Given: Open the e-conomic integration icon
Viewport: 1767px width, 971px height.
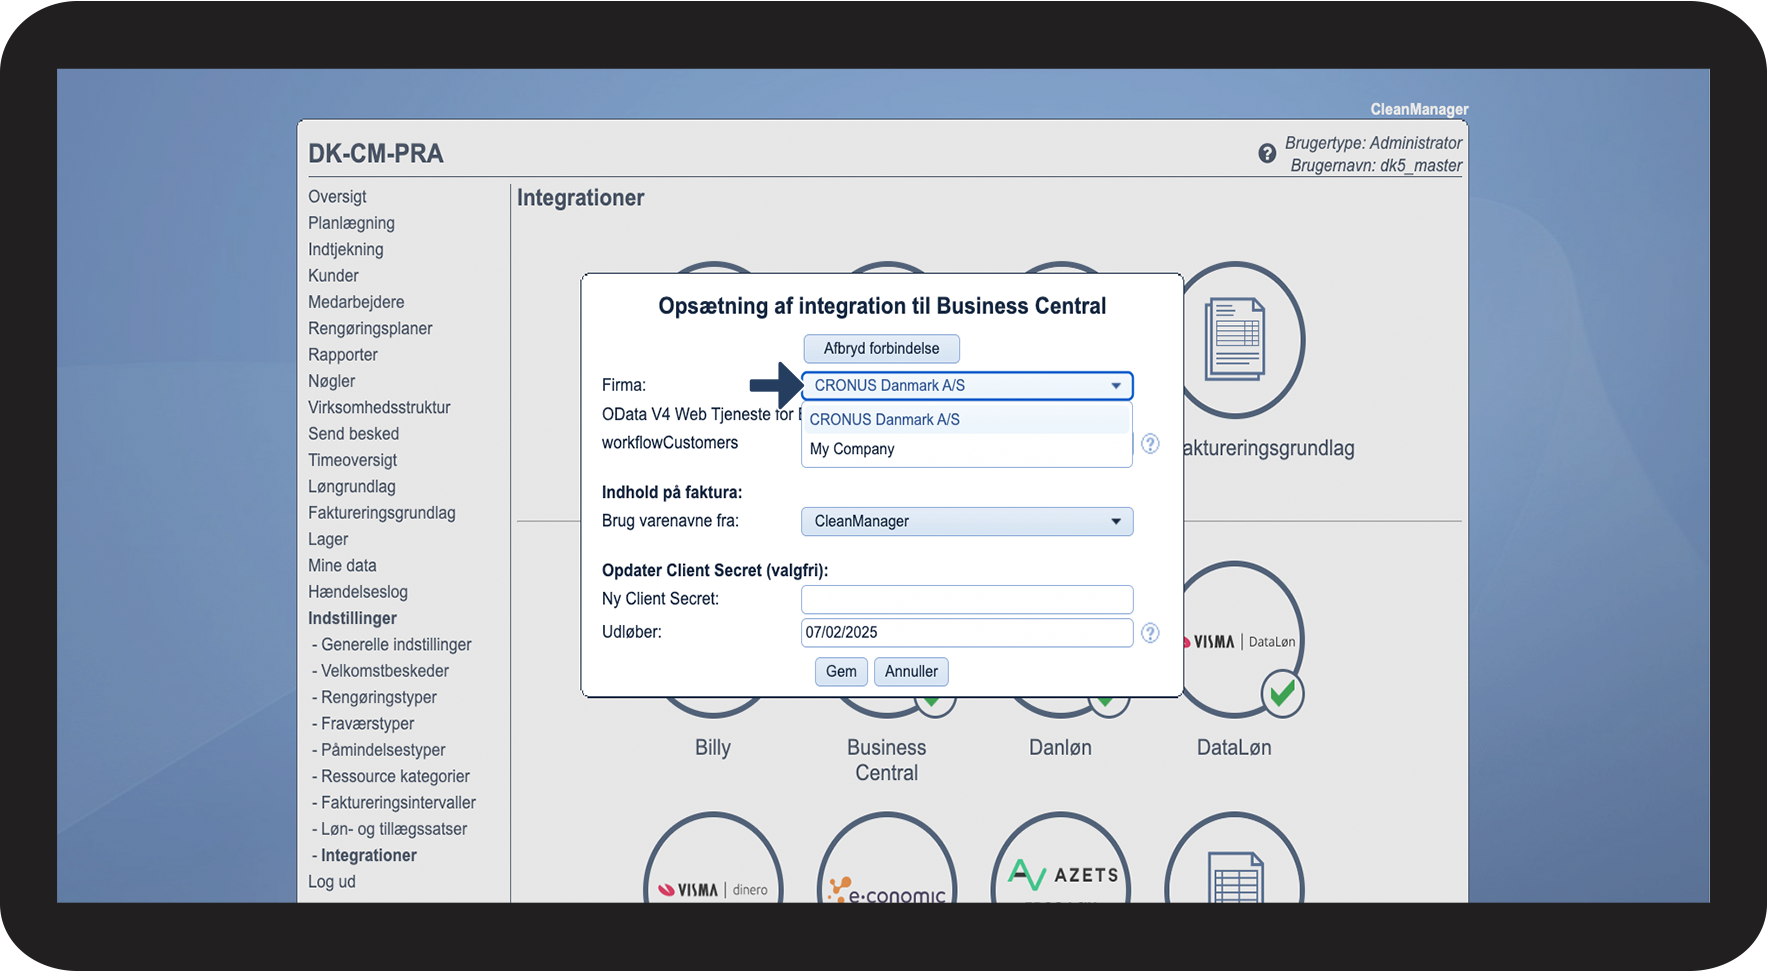Looking at the screenshot, I should point(887,860).
